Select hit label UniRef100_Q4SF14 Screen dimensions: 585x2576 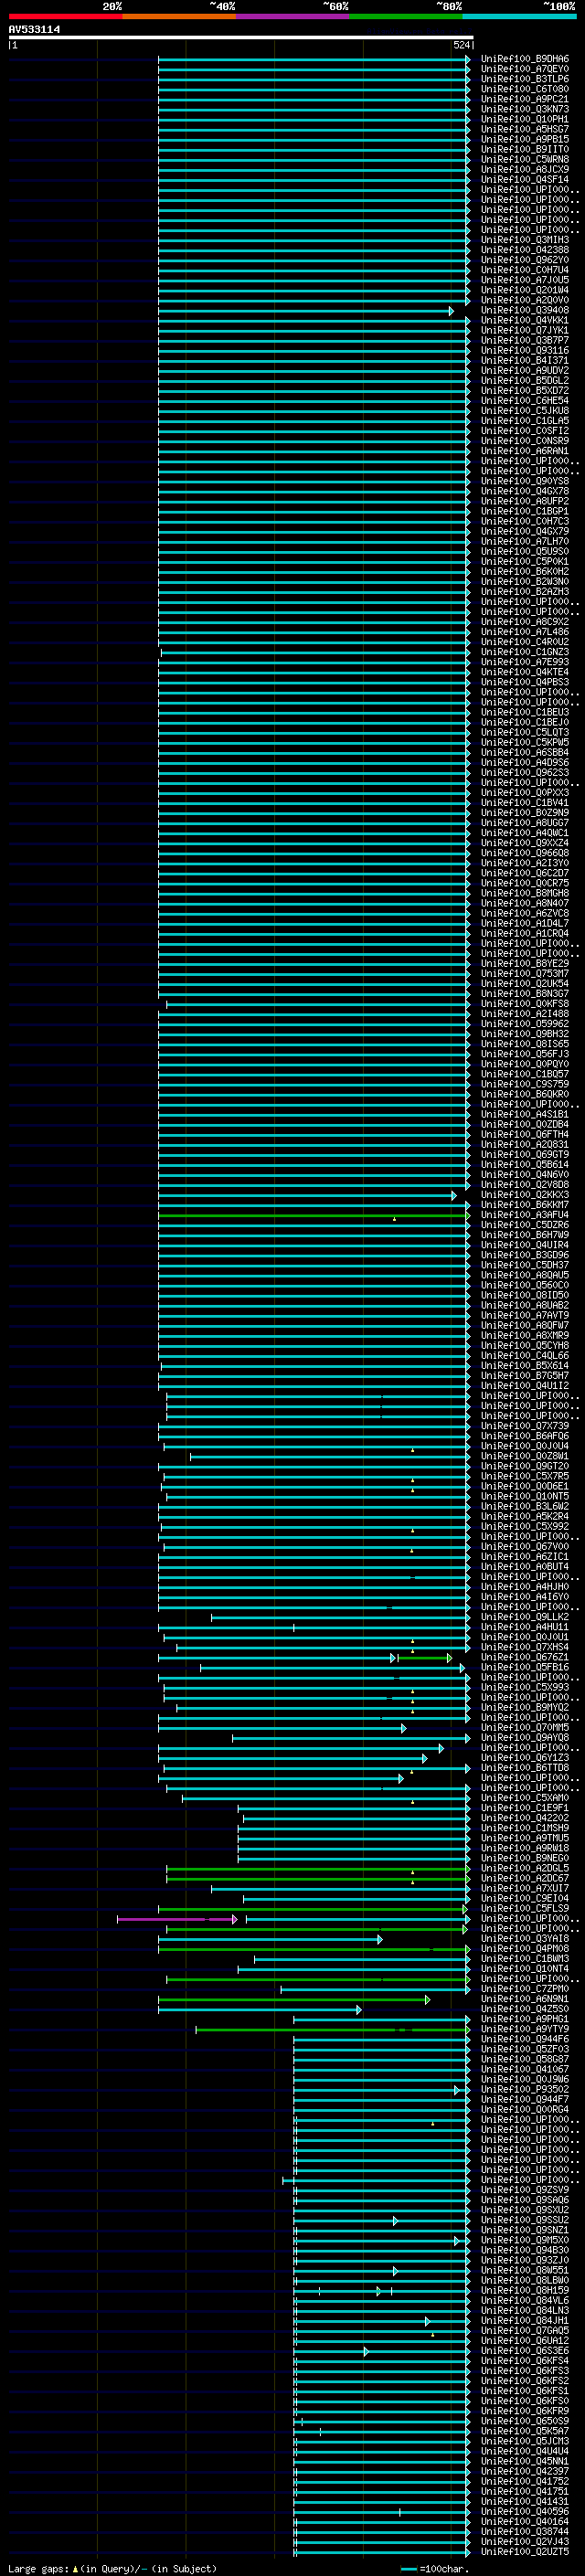pos(525,180)
